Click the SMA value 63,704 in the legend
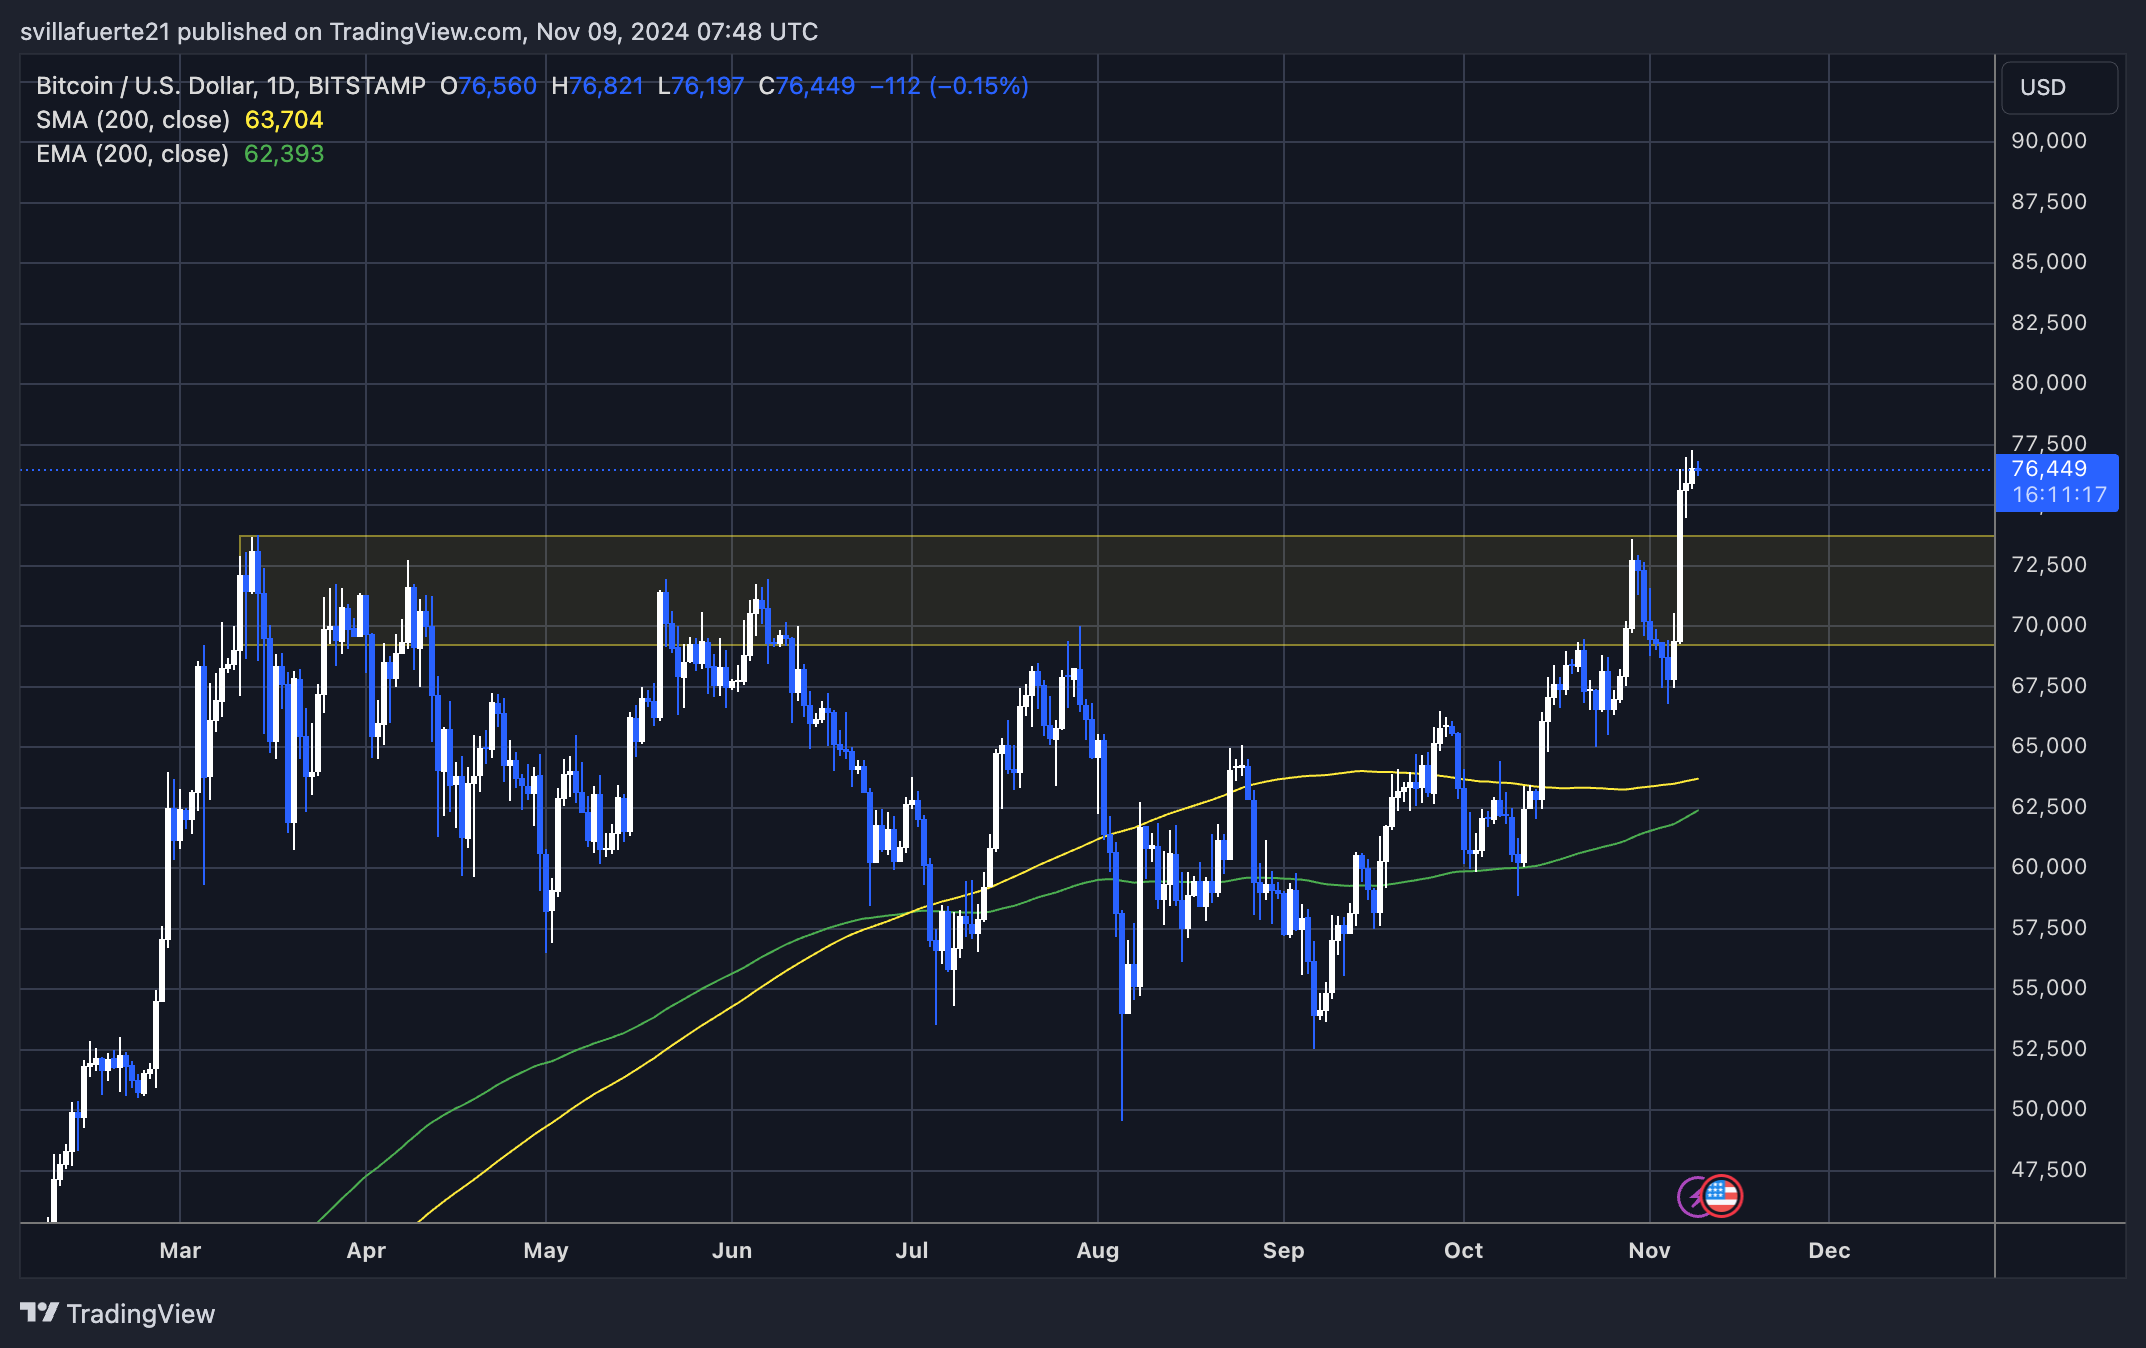 coord(284,119)
